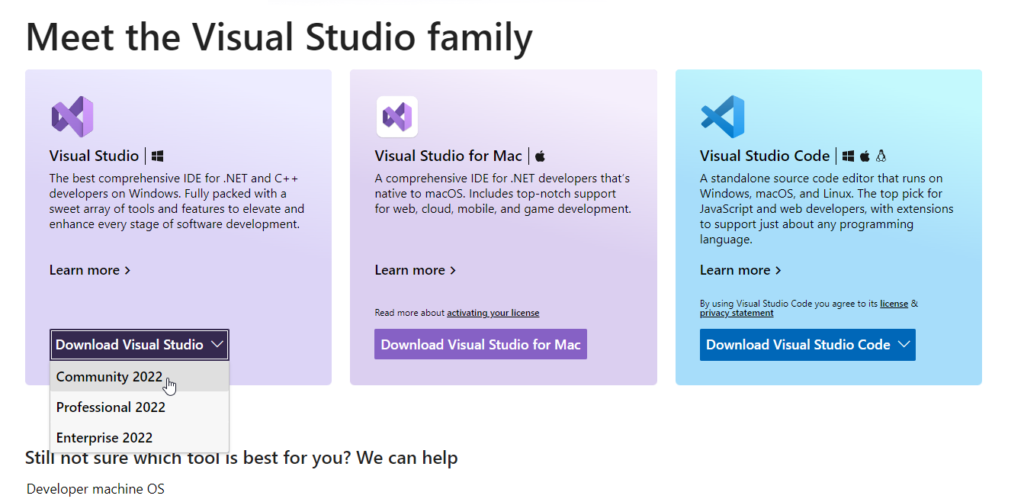
Task: Click the Meet the Visual Studio family heading
Action: tap(279, 37)
